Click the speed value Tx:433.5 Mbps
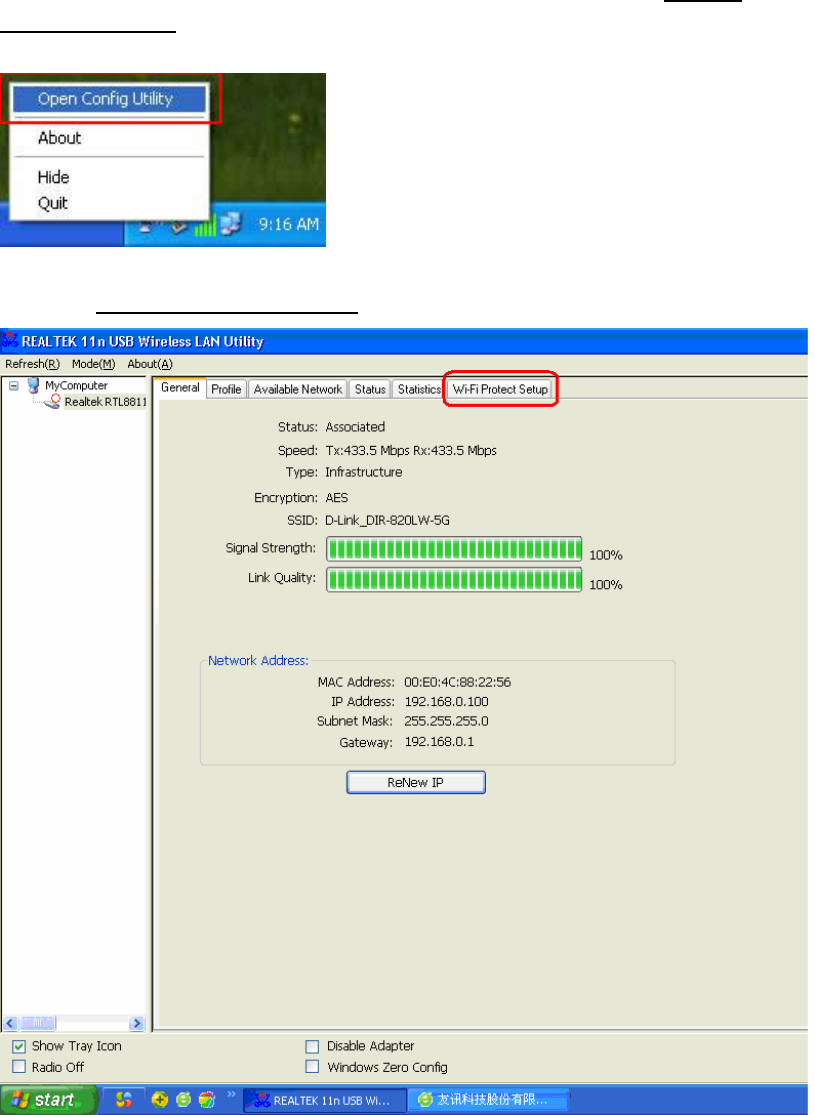This screenshot has height=1115, width=815. click(x=366, y=451)
